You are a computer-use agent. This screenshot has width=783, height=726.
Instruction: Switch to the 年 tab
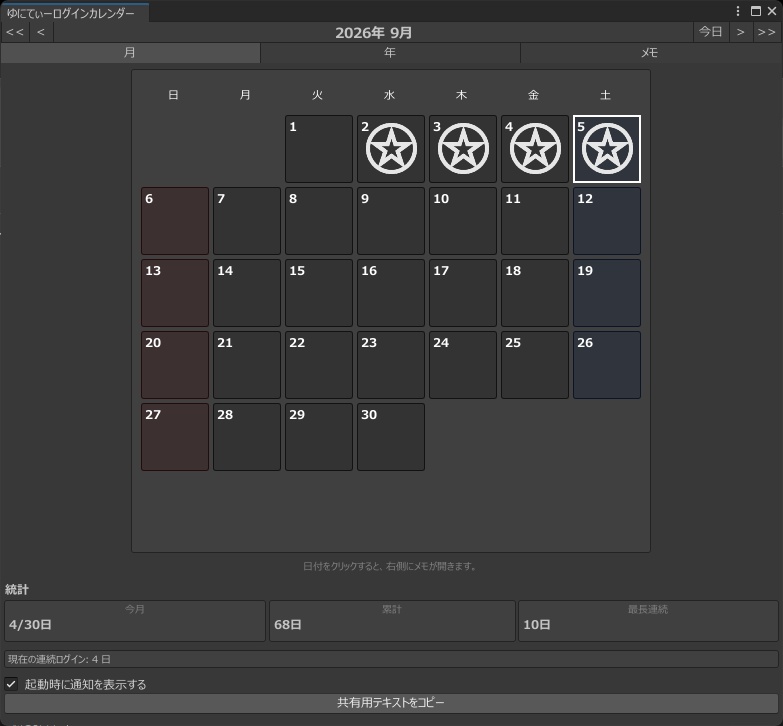[390, 52]
